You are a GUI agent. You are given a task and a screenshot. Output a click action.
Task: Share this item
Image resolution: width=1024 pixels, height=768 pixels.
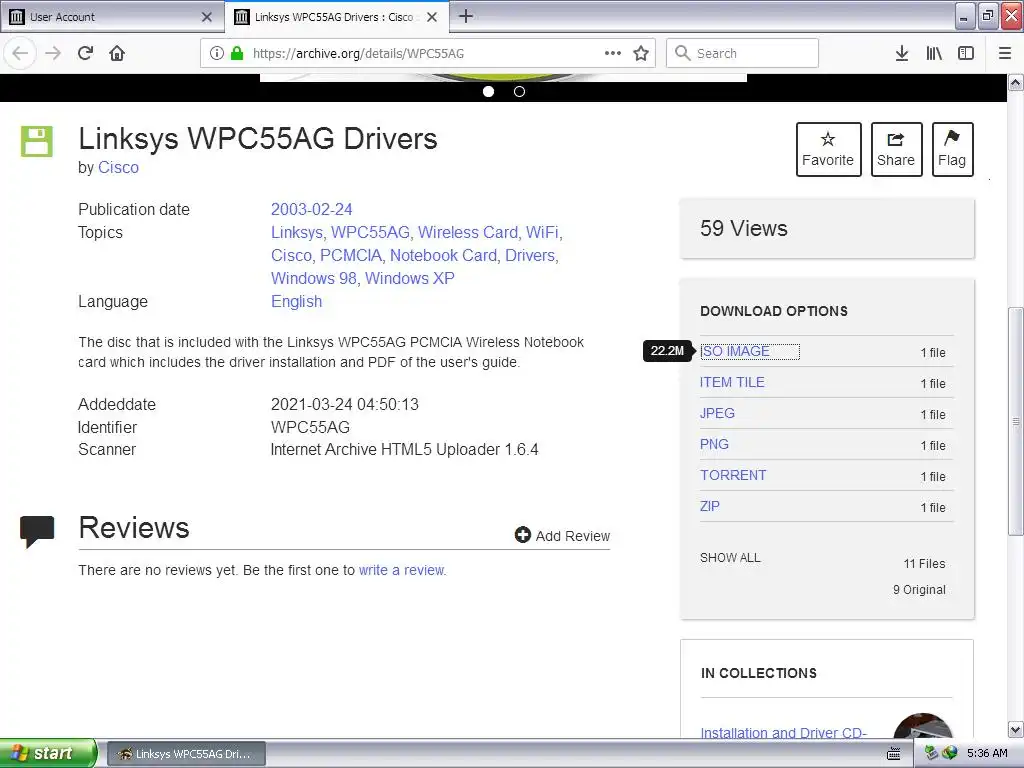896,149
